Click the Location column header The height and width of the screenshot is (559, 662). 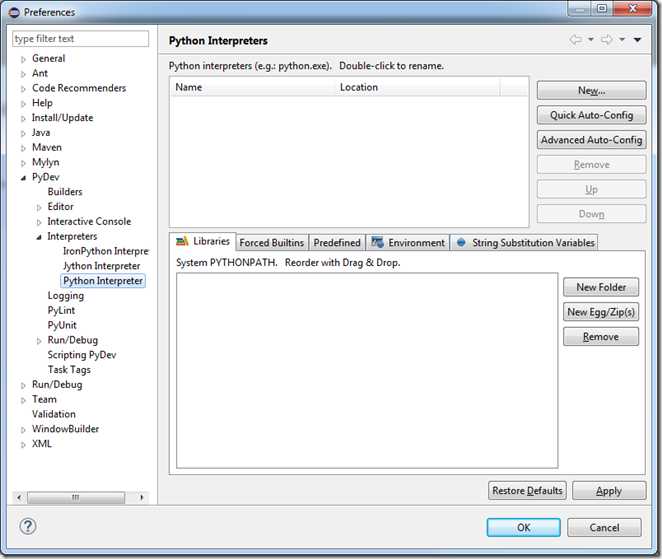(x=418, y=87)
